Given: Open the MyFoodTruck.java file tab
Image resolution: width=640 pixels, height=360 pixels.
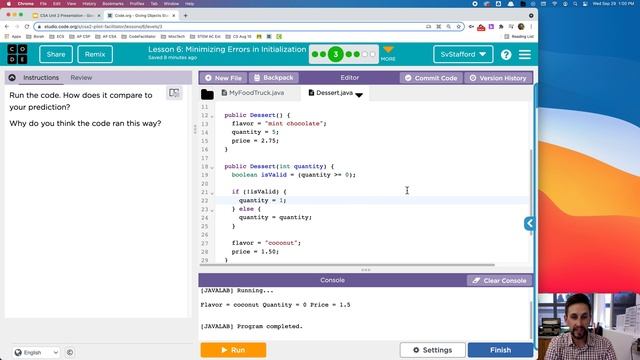Looking at the screenshot, I should point(253,93).
